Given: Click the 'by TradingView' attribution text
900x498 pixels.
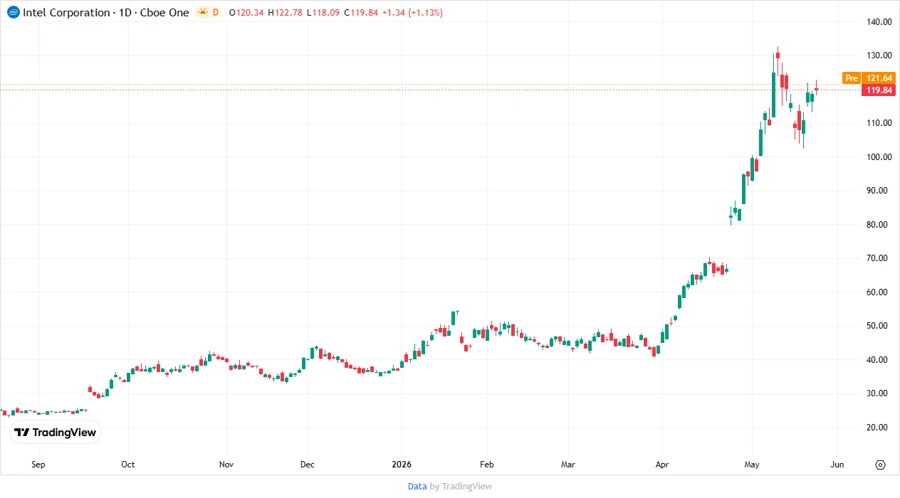Looking at the screenshot, I should click(x=461, y=487).
